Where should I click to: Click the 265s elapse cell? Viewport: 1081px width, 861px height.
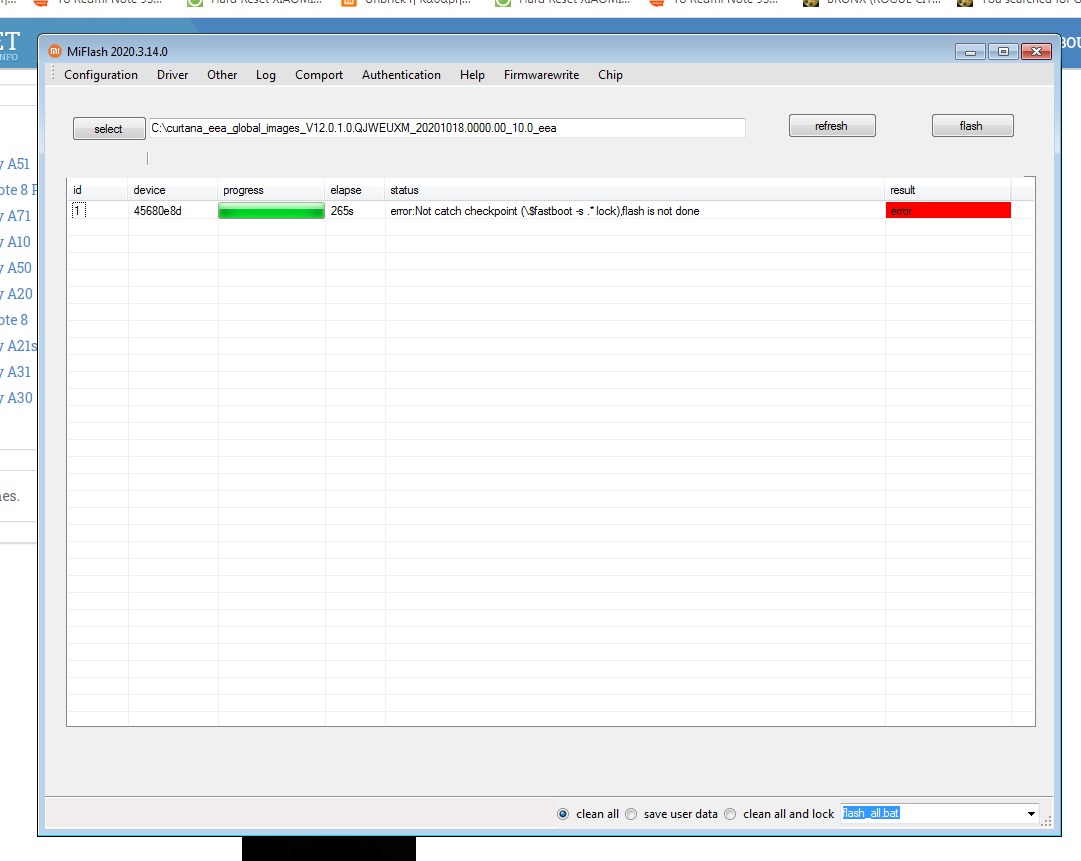click(x=342, y=210)
